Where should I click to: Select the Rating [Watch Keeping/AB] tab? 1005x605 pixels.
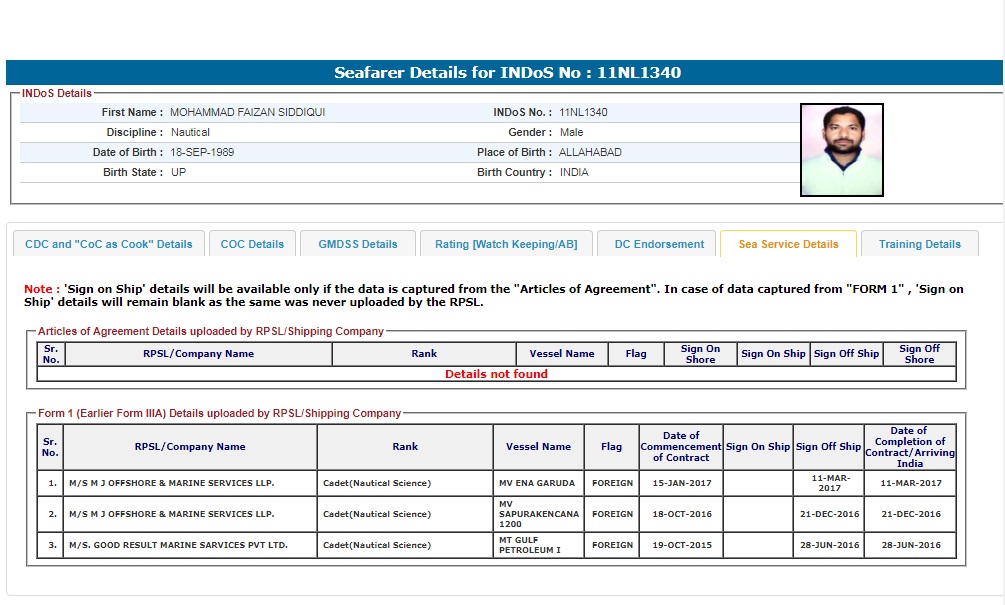(506, 244)
